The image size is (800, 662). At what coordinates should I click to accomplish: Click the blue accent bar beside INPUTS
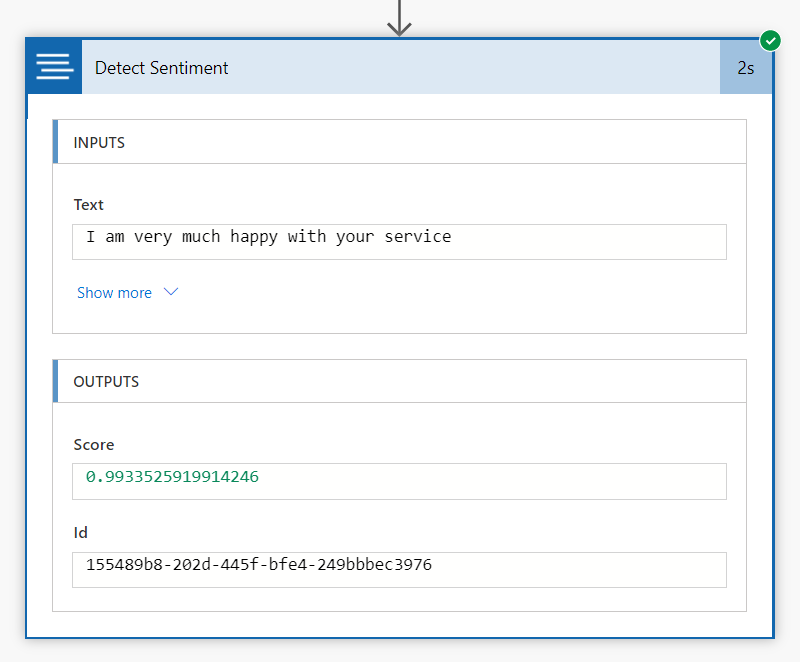(x=56, y=143)
